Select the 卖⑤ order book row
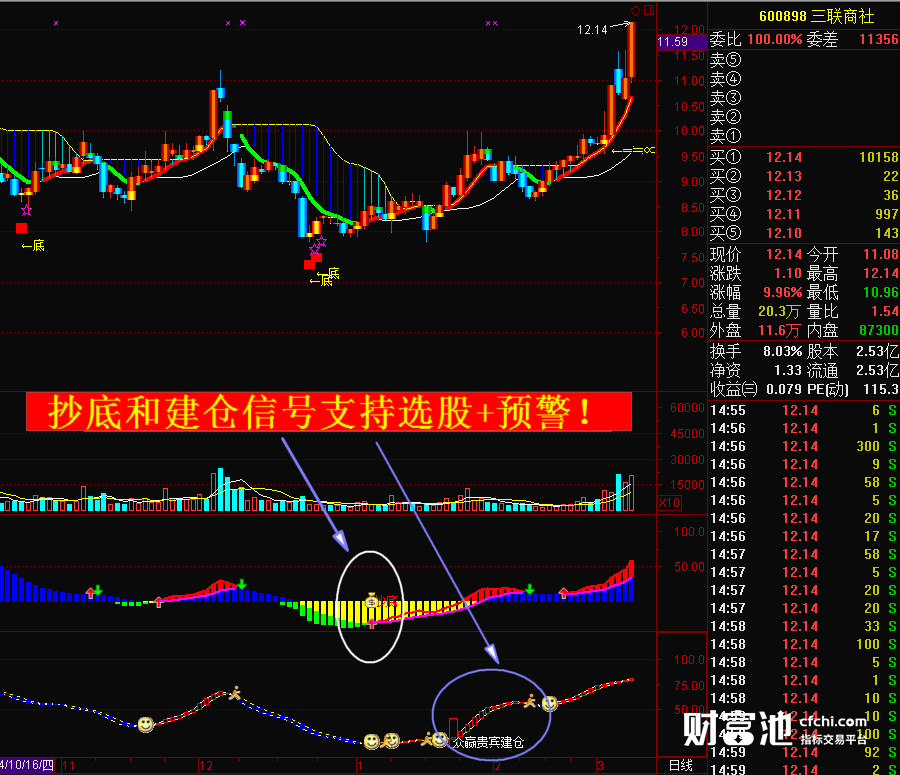This screenshot has height=775, width=900. (x=804, y=60)
